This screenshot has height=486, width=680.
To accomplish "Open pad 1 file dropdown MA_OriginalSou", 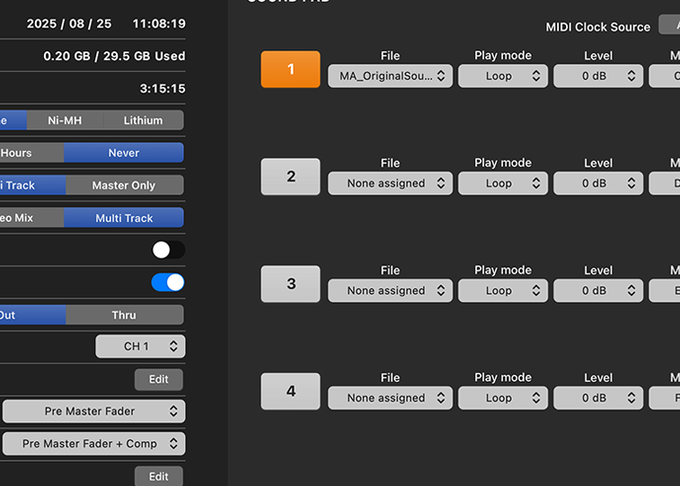I will (390, 76).
